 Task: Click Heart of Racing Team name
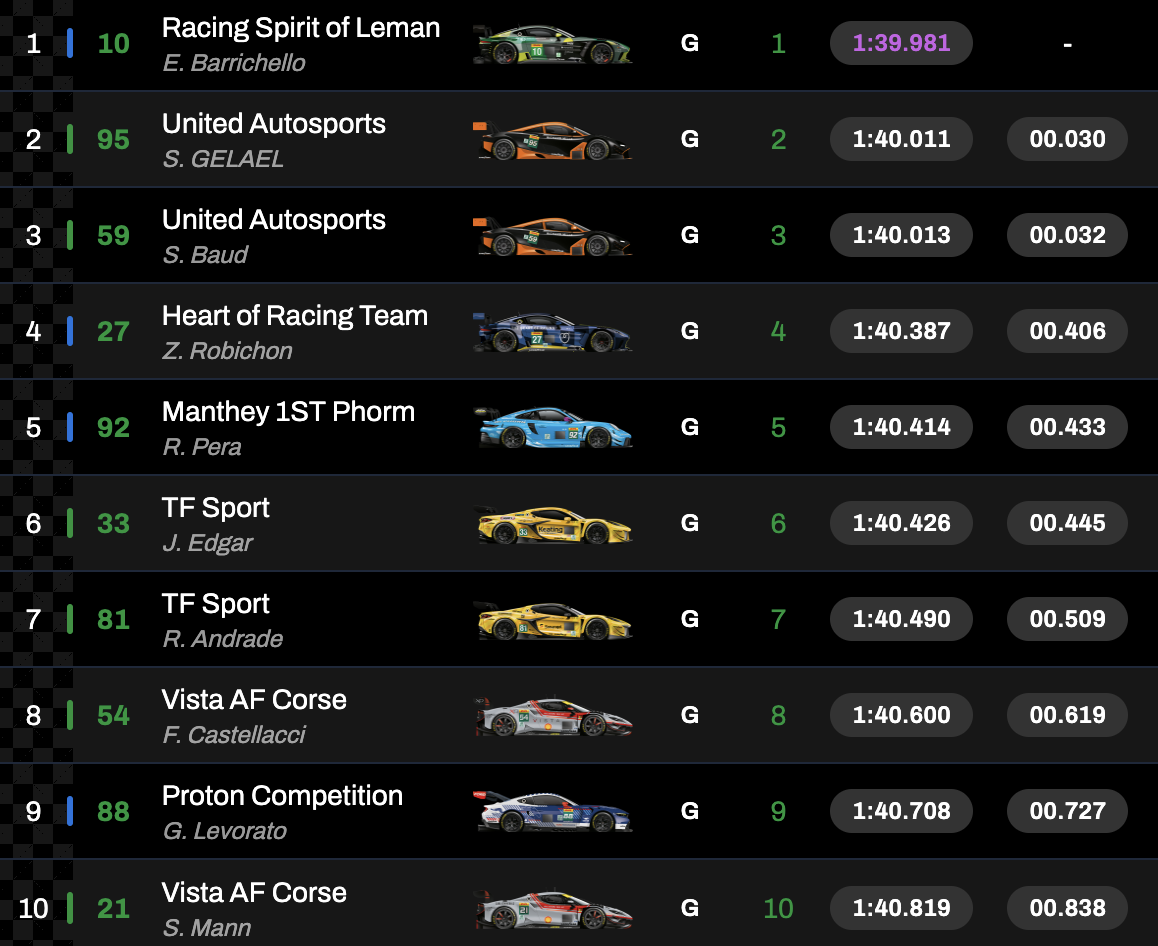pos(295,316)
